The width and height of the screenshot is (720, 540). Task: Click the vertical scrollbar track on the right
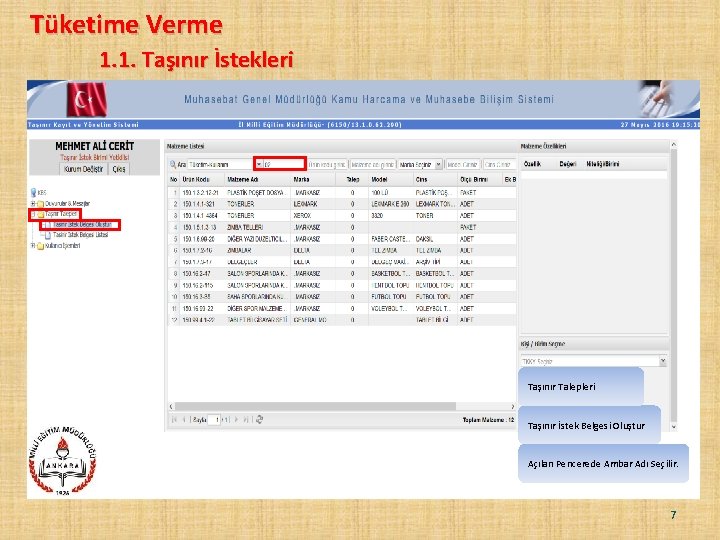(x=674, y=285)
